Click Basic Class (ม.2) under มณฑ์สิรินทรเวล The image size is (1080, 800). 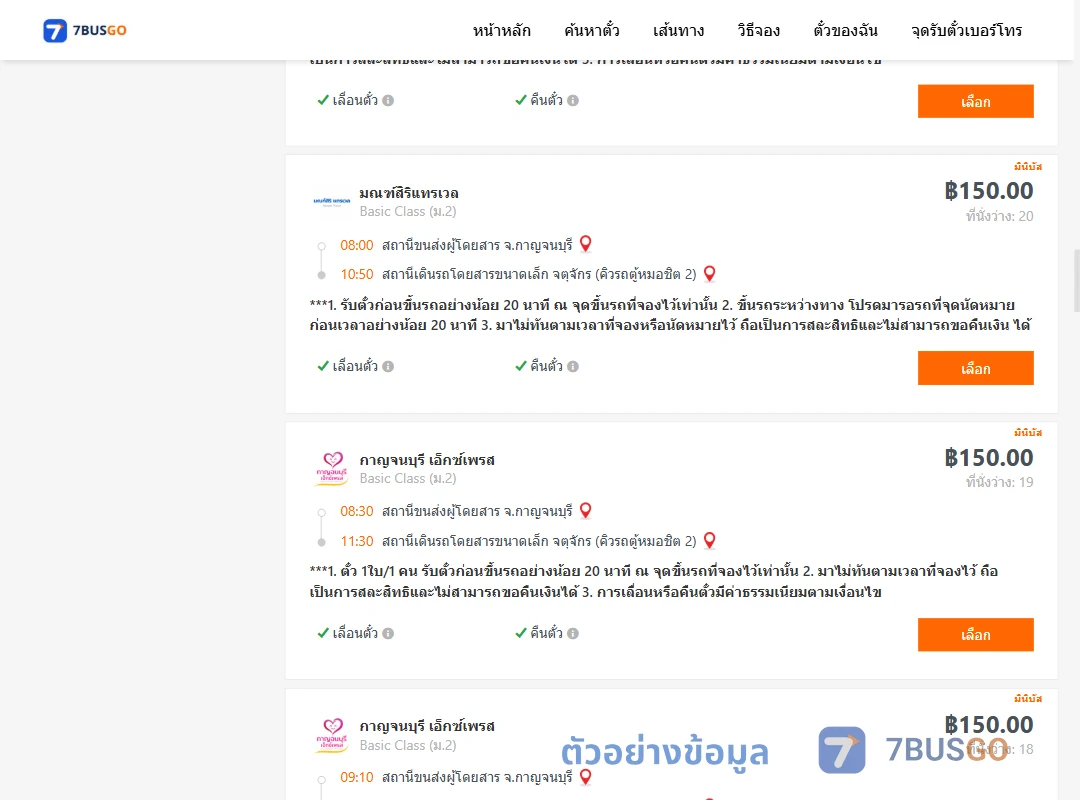[408, 212]
